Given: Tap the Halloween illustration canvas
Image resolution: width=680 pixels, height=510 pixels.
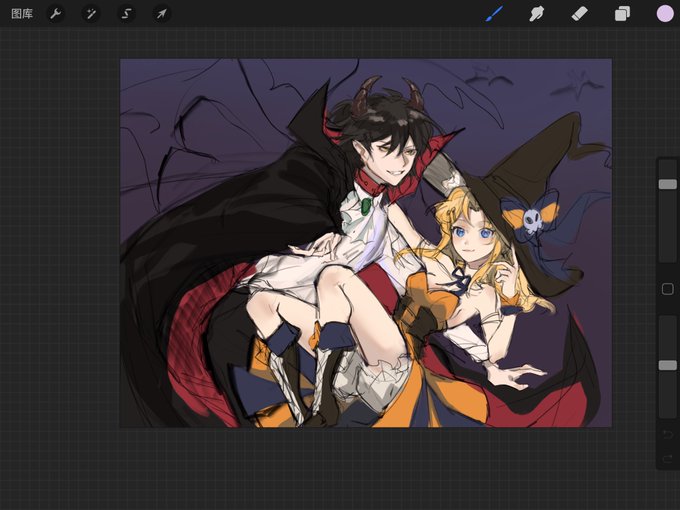Looking at the screenshot, I should 366,243.
